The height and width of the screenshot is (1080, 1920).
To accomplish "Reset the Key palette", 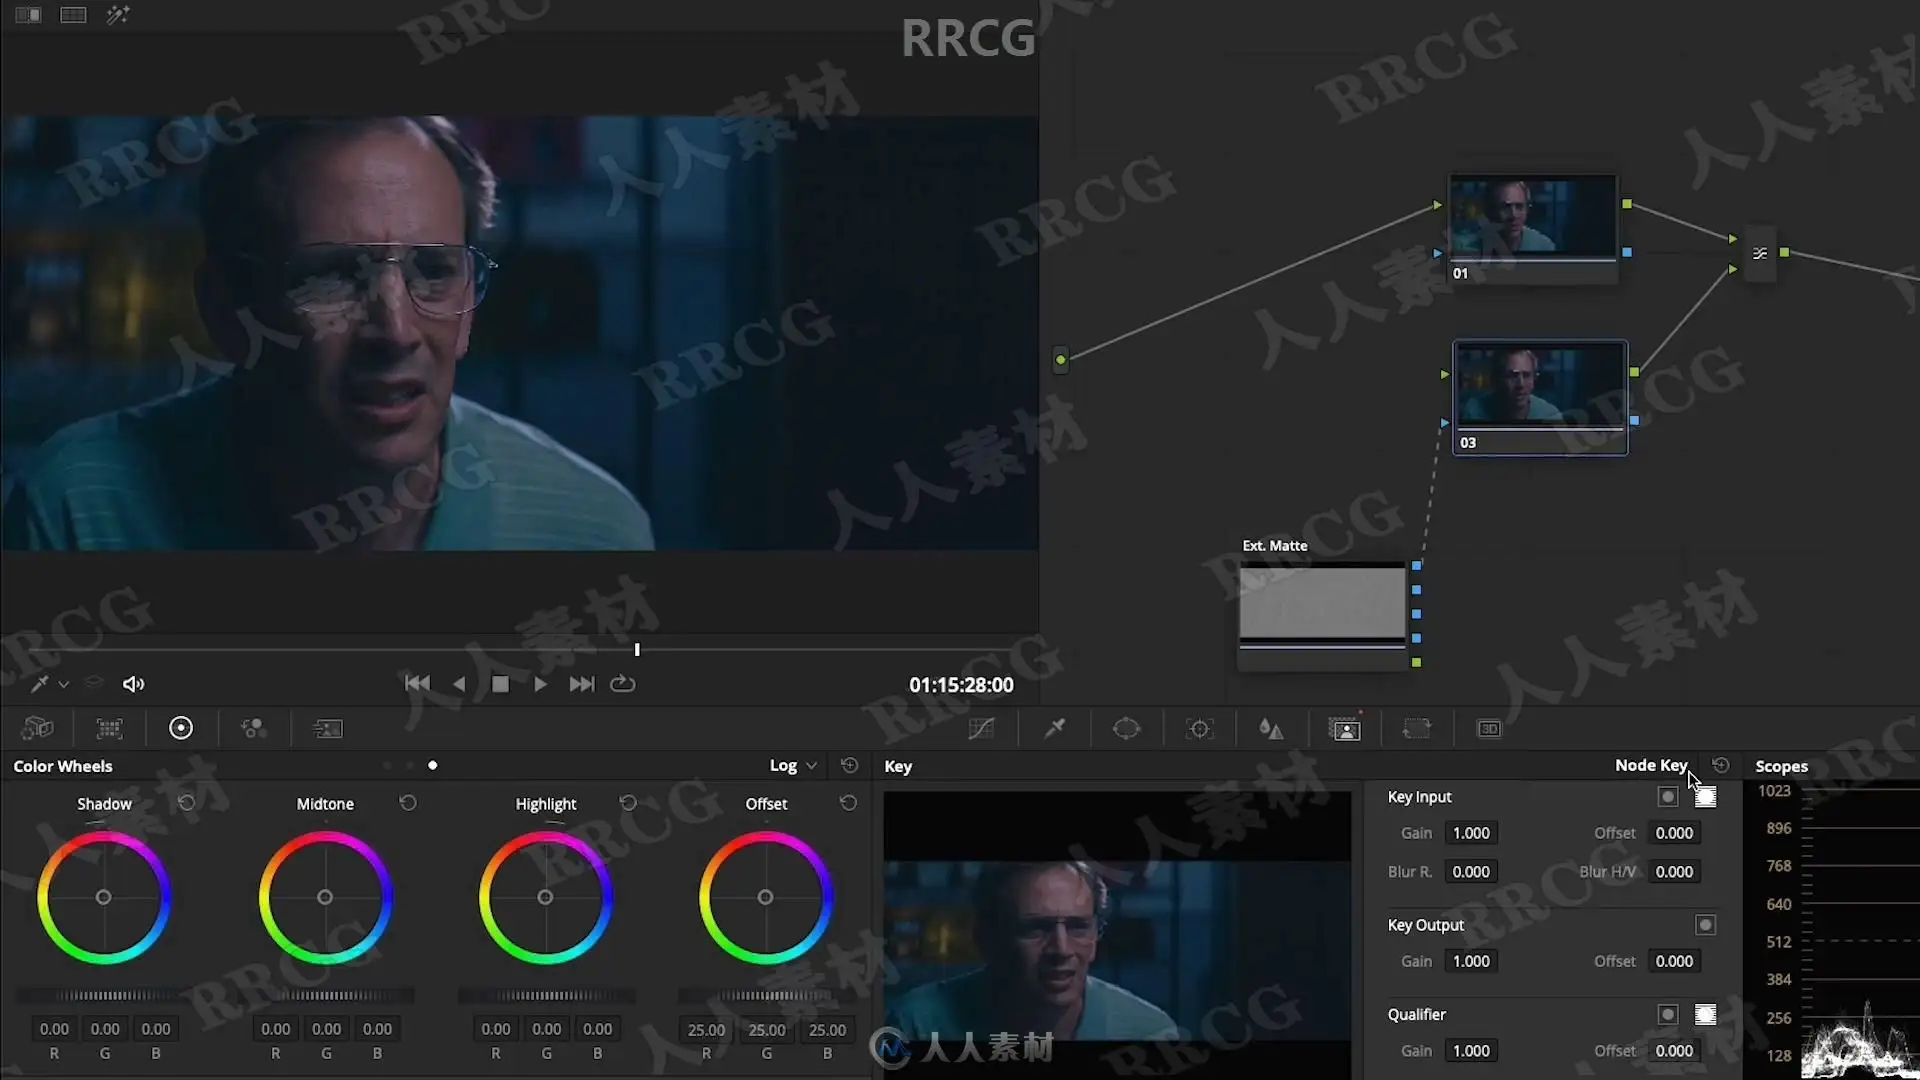I will (x=1720, y=765).
